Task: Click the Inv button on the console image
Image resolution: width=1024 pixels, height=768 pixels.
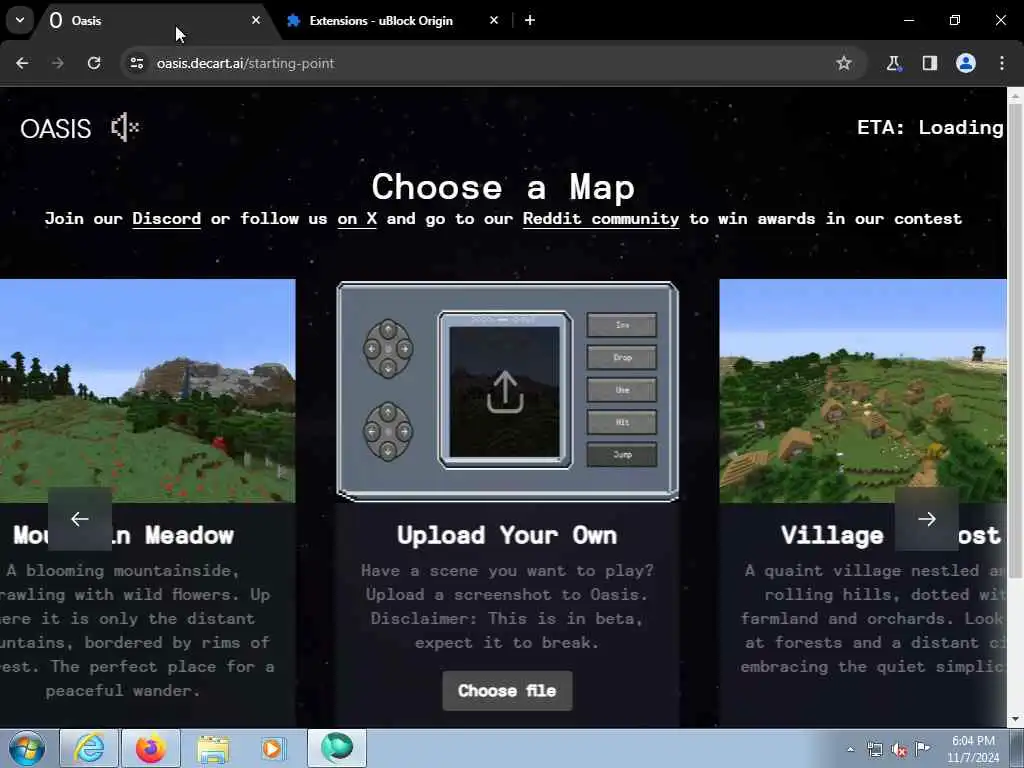Action: click(x=622, y=325)
